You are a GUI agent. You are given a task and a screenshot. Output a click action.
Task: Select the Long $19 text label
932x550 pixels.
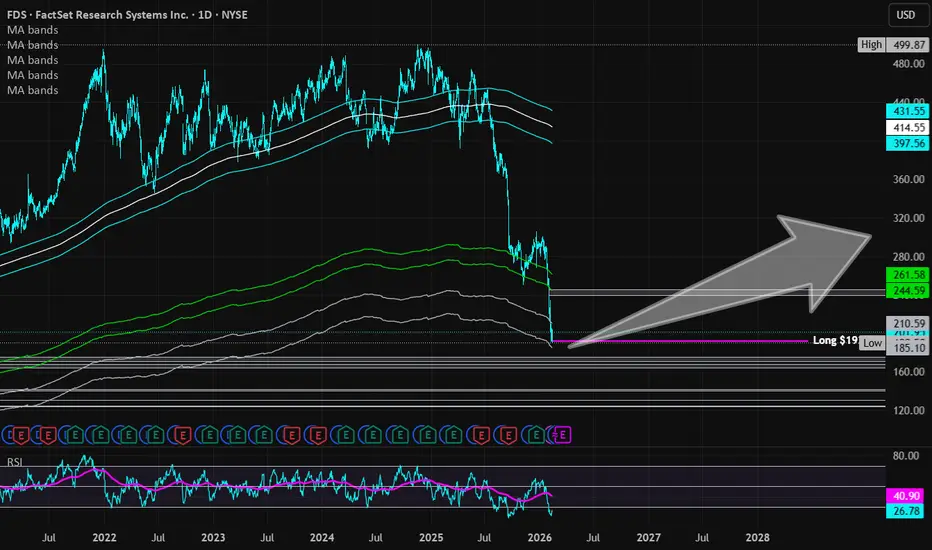tap(835, 341)
